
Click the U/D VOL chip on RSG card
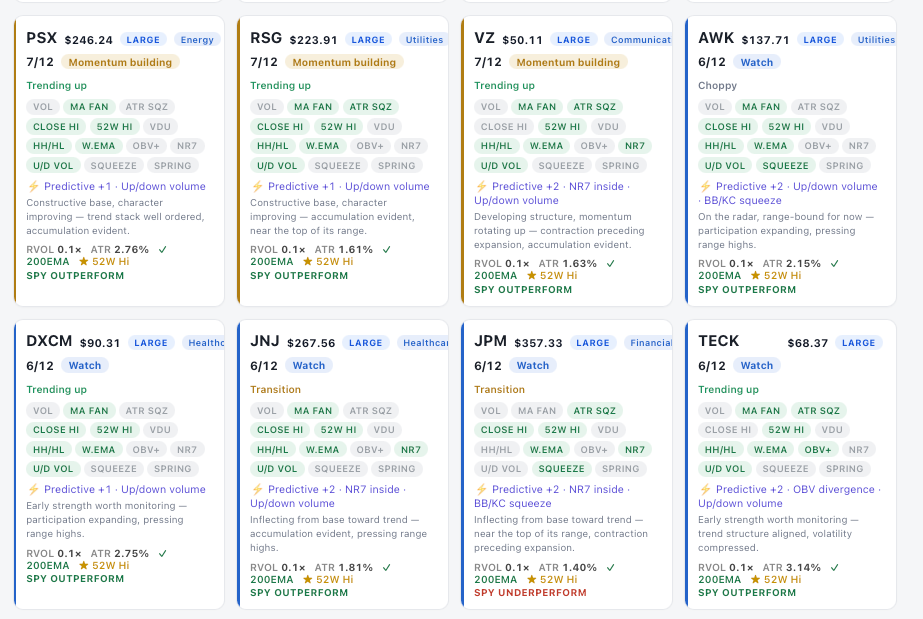click(x=277, y=166)
